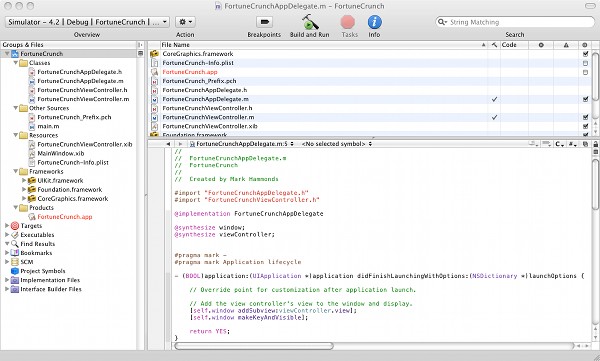
Task: Click the Breakpoints toolbar icon
Action: [264, 22]
